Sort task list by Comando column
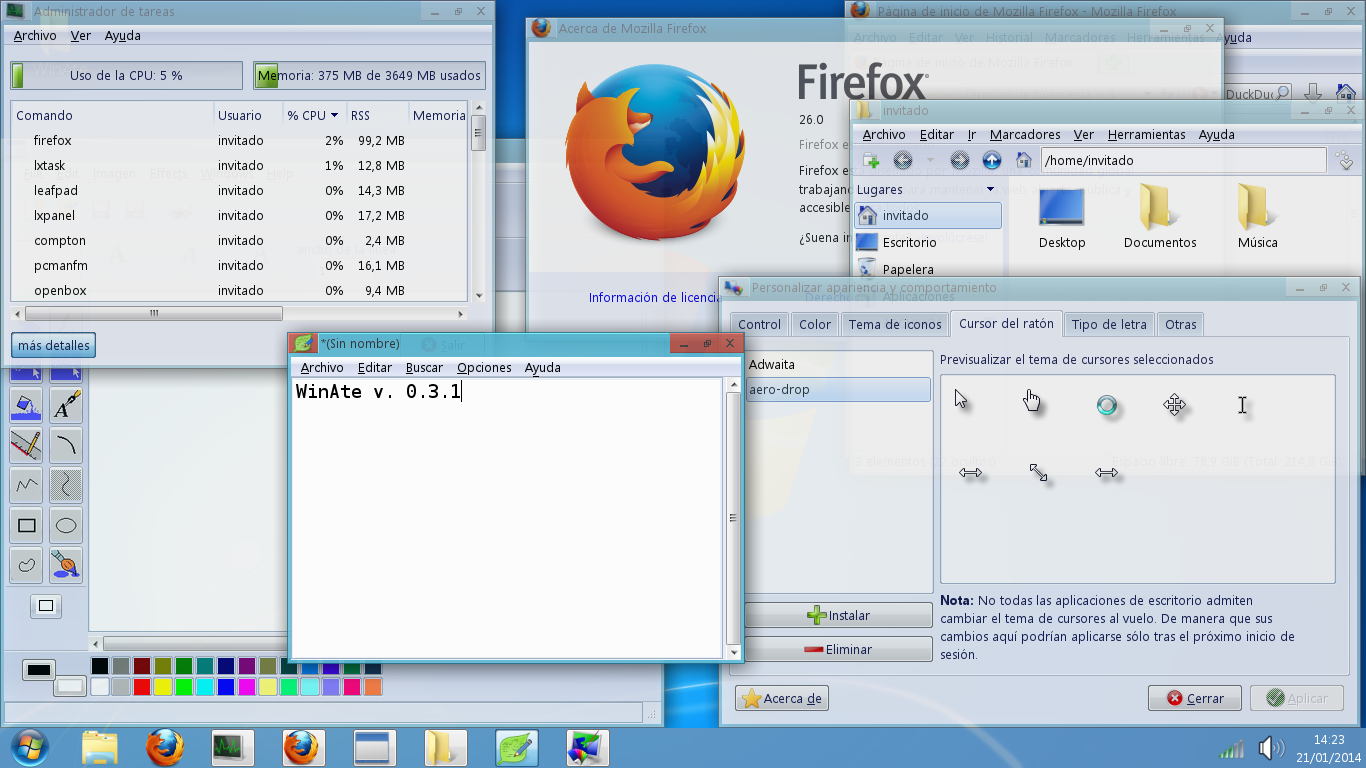 [x=112, y=115]
